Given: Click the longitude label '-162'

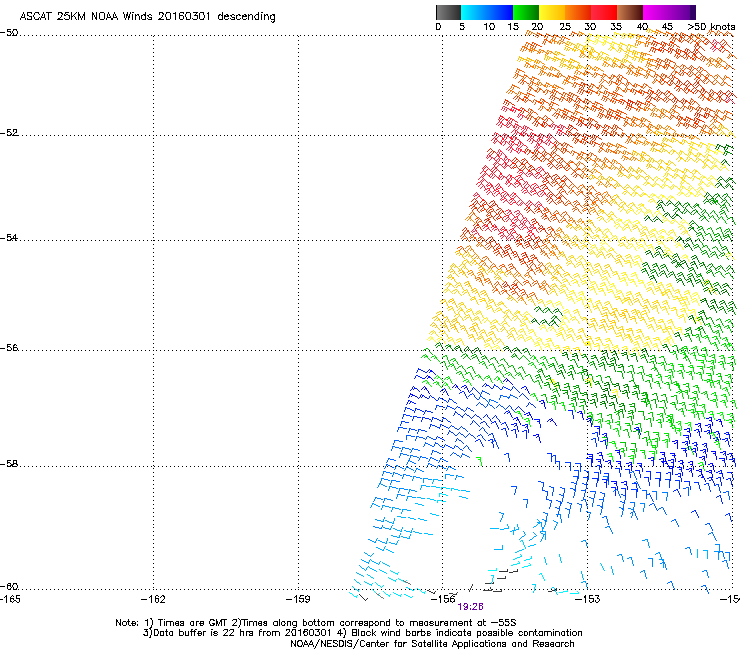Looking at the screenshot, I should tap(153, 599).
